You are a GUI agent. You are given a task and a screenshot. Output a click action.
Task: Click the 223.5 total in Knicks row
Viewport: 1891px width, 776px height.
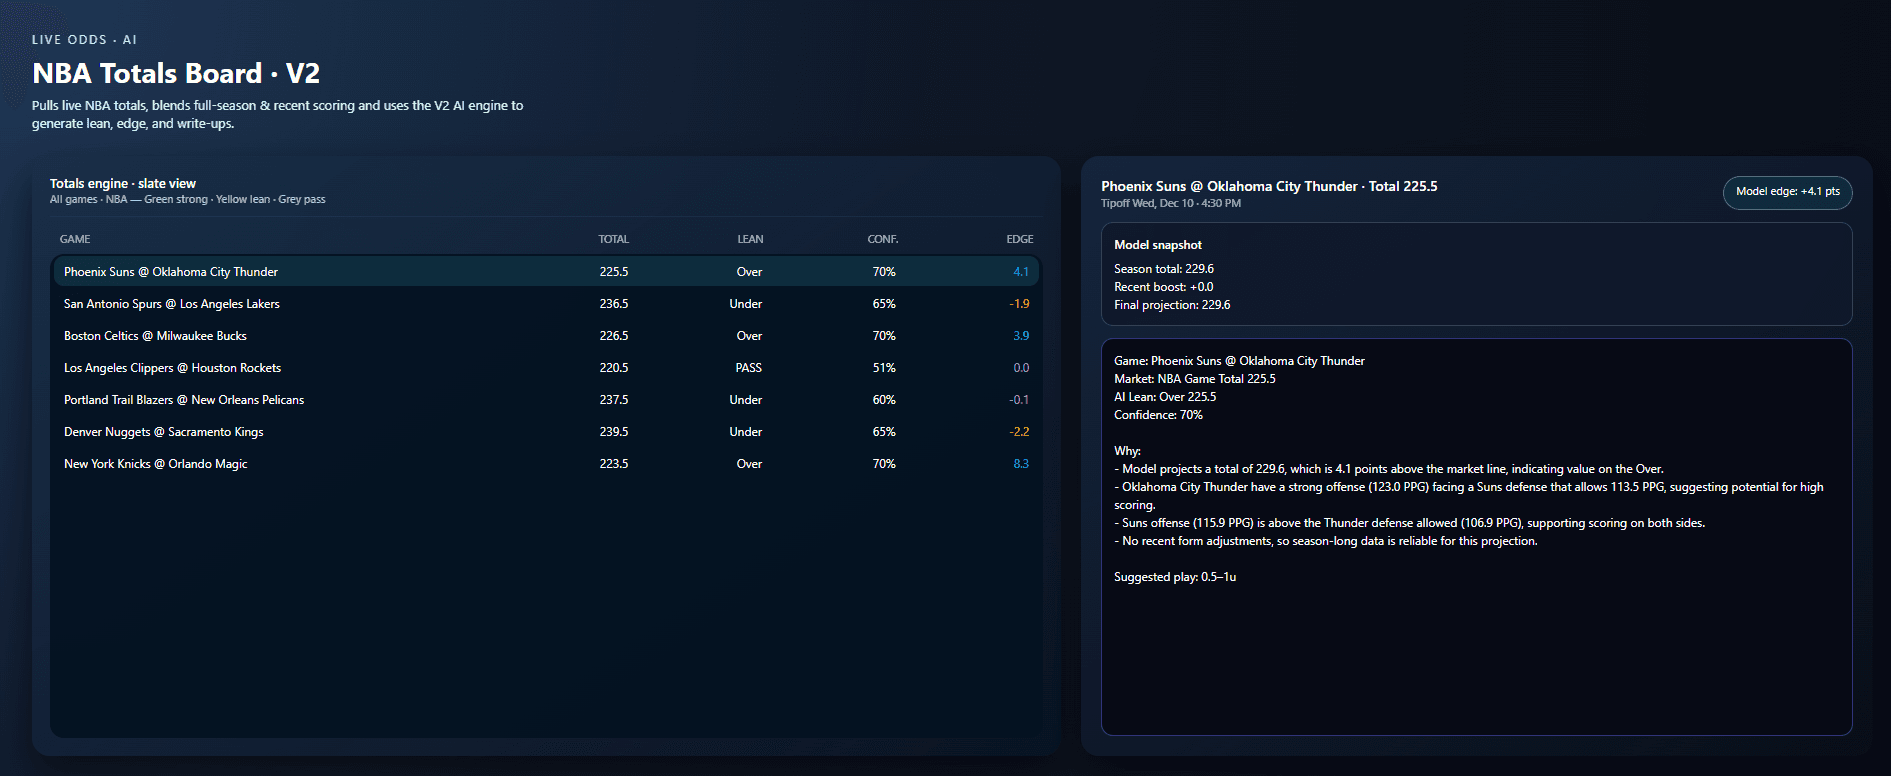(614, 464)
